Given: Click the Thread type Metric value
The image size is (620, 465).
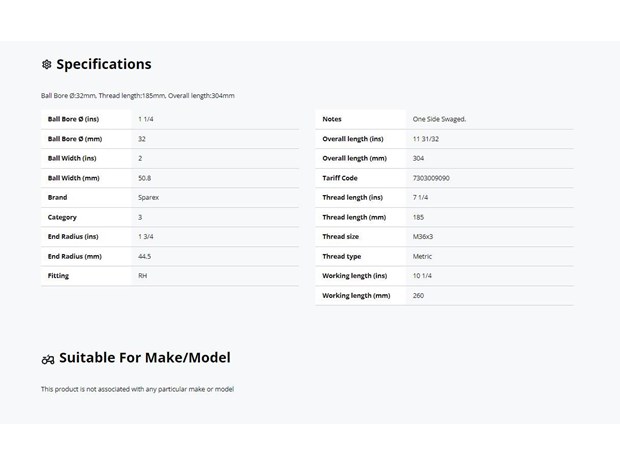Looking at the screenshot, I should click(422, 256).
